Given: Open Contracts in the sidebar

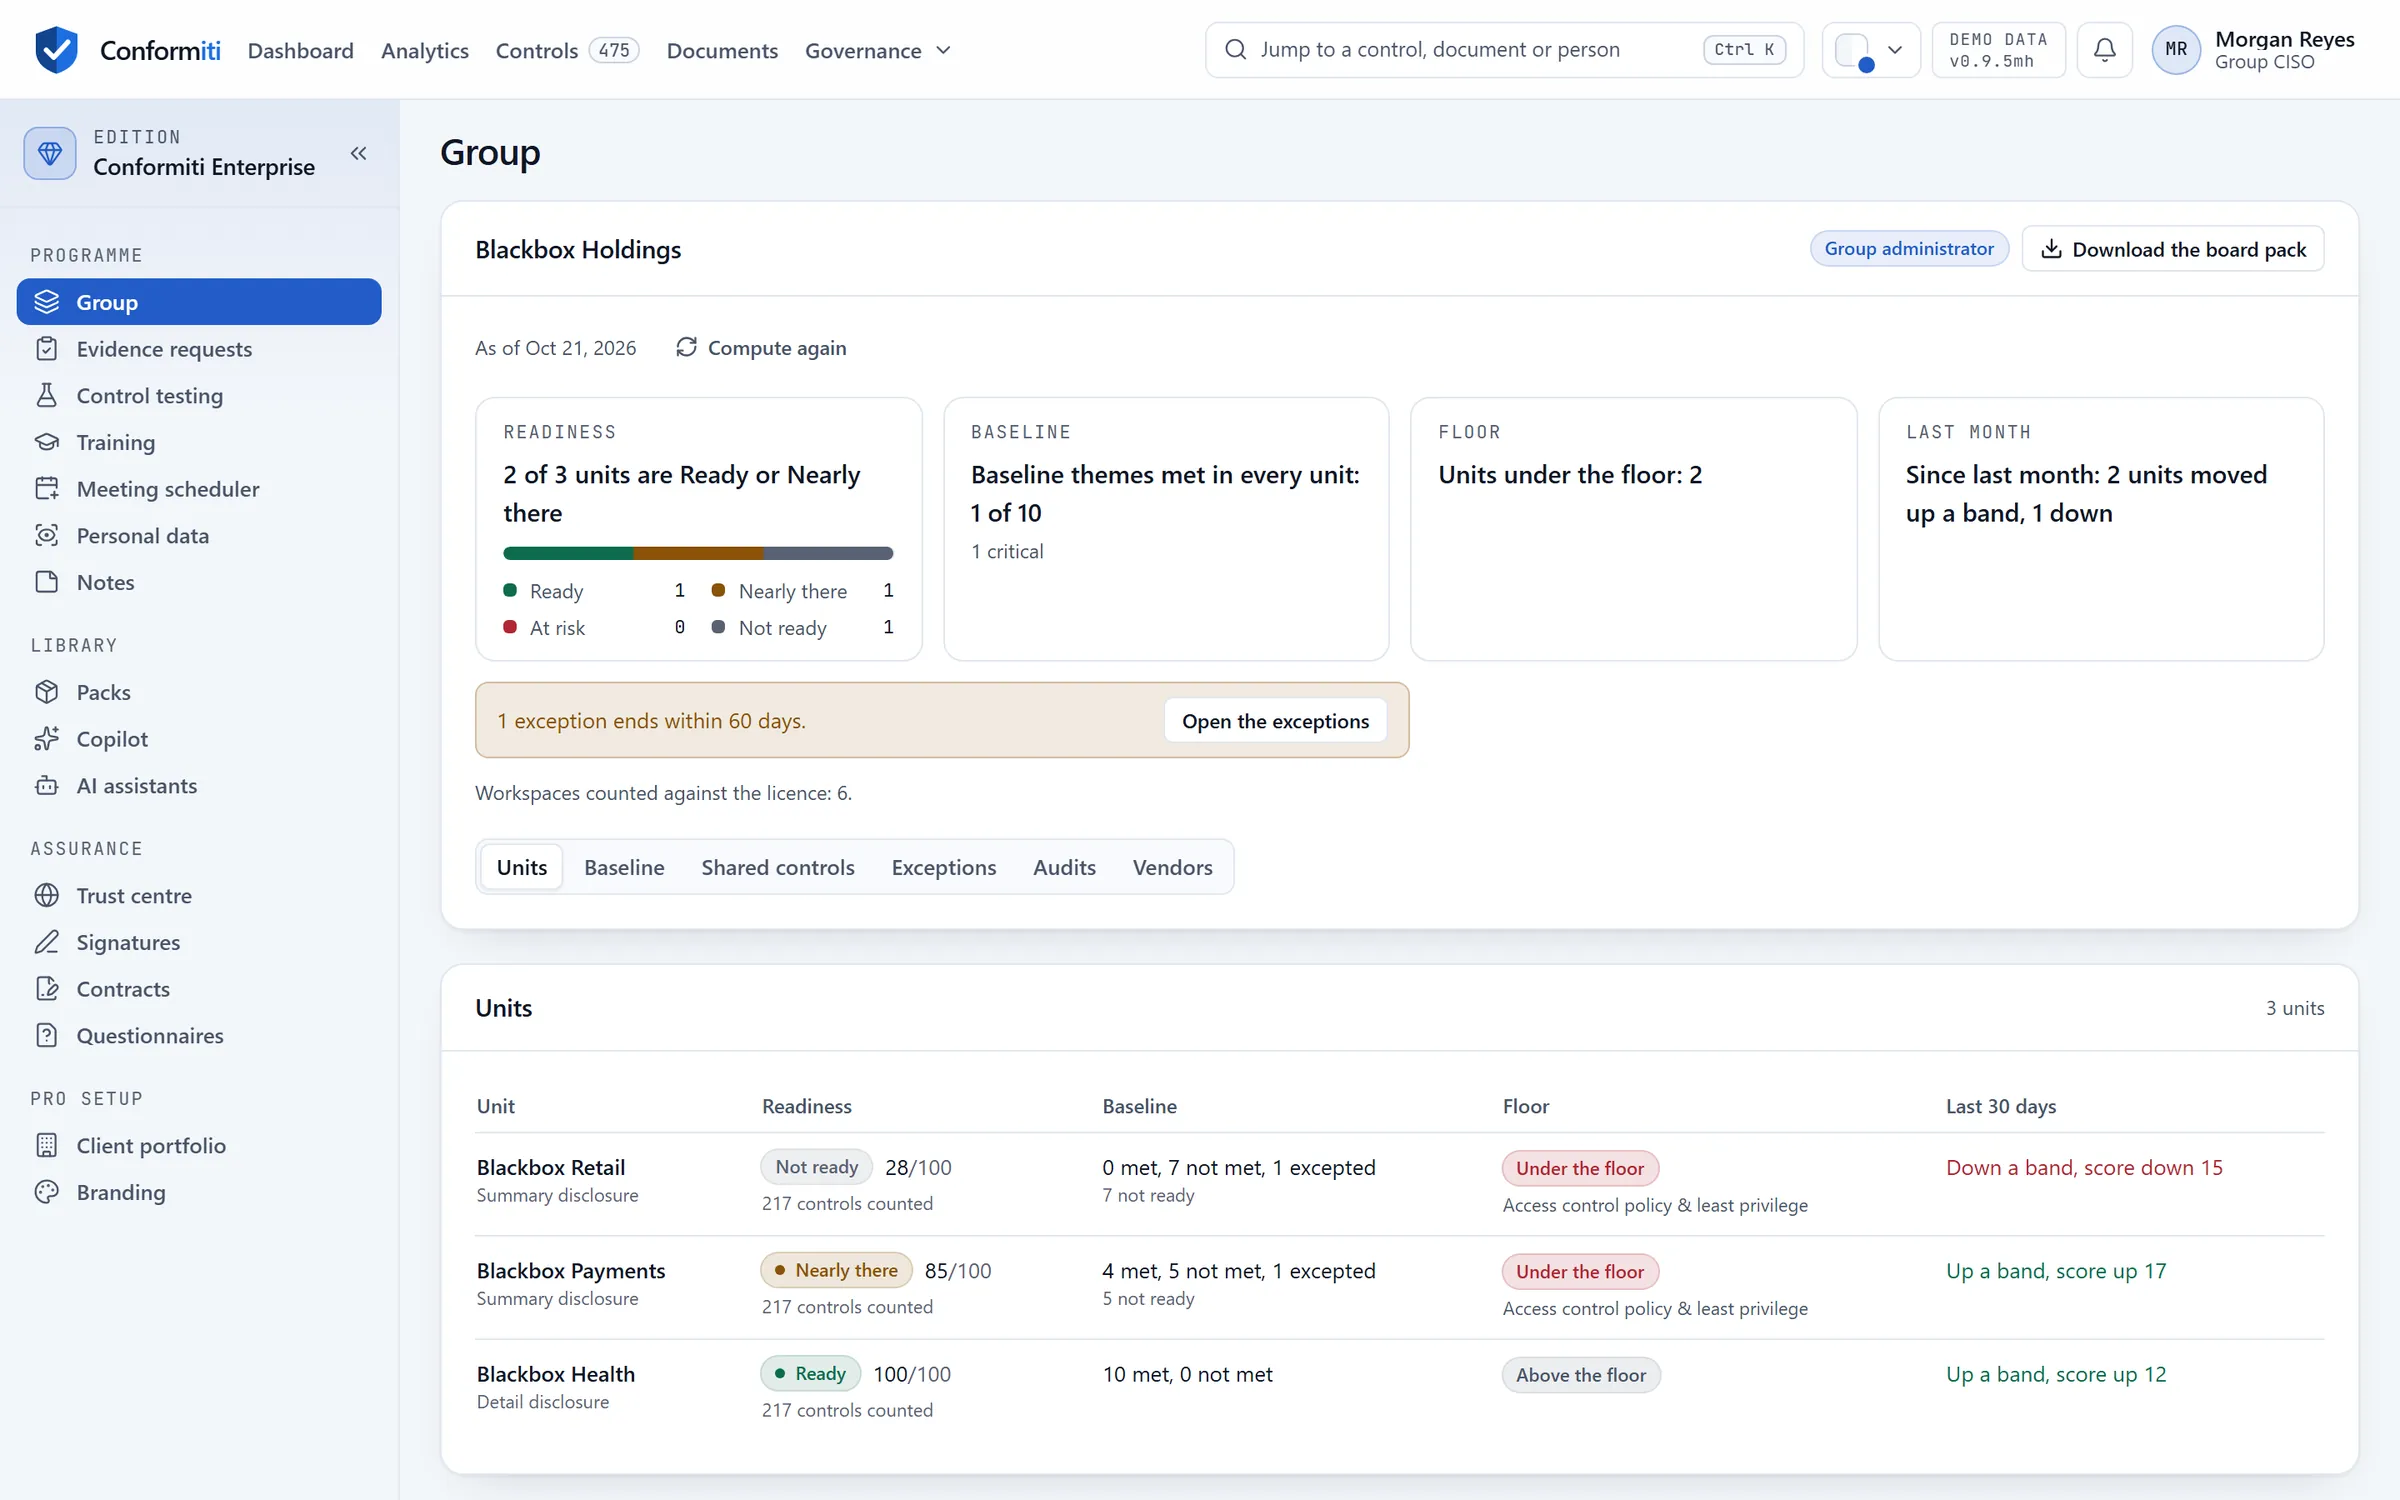Looking at the screenshot, I should 199,989.
